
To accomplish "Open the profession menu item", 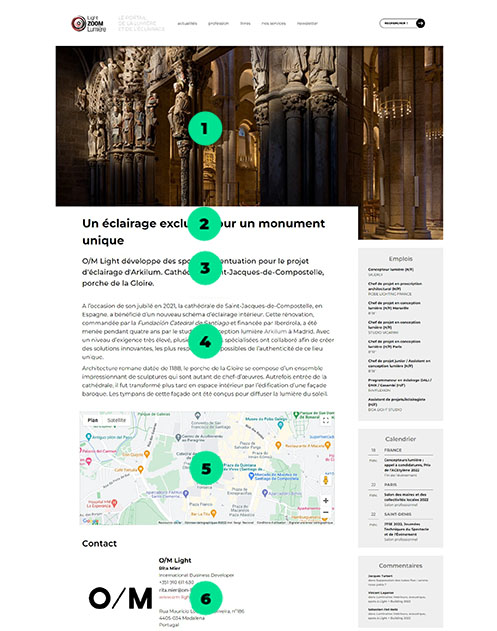I will [x=219, y=23].
